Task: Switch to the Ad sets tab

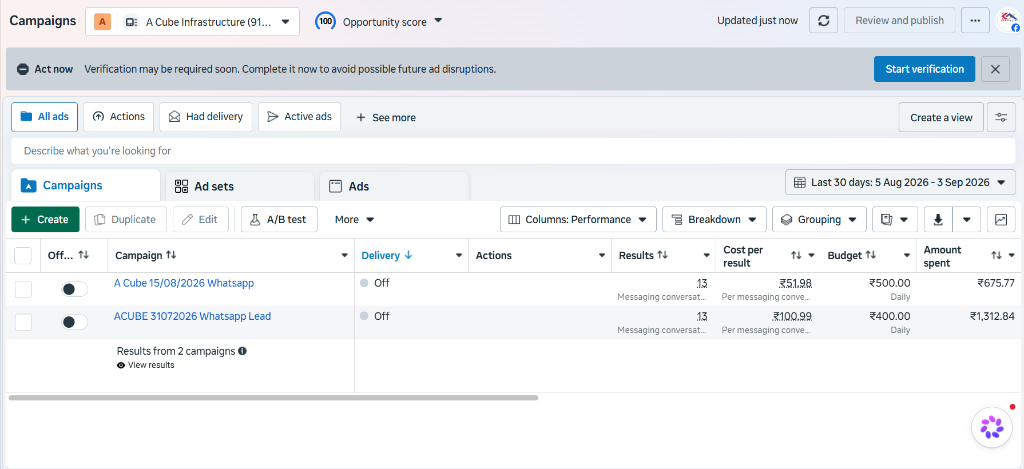Action: tap(240, 186)
